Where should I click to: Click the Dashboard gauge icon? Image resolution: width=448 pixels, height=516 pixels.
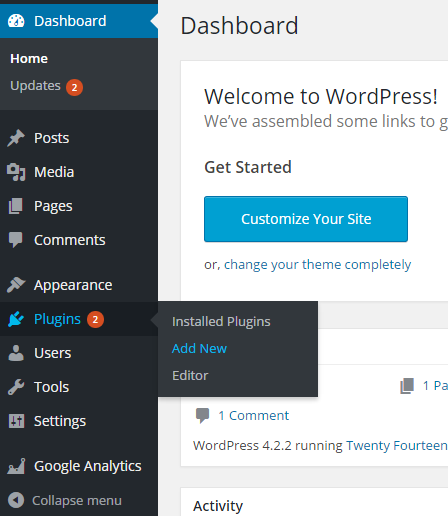point(16,21)
